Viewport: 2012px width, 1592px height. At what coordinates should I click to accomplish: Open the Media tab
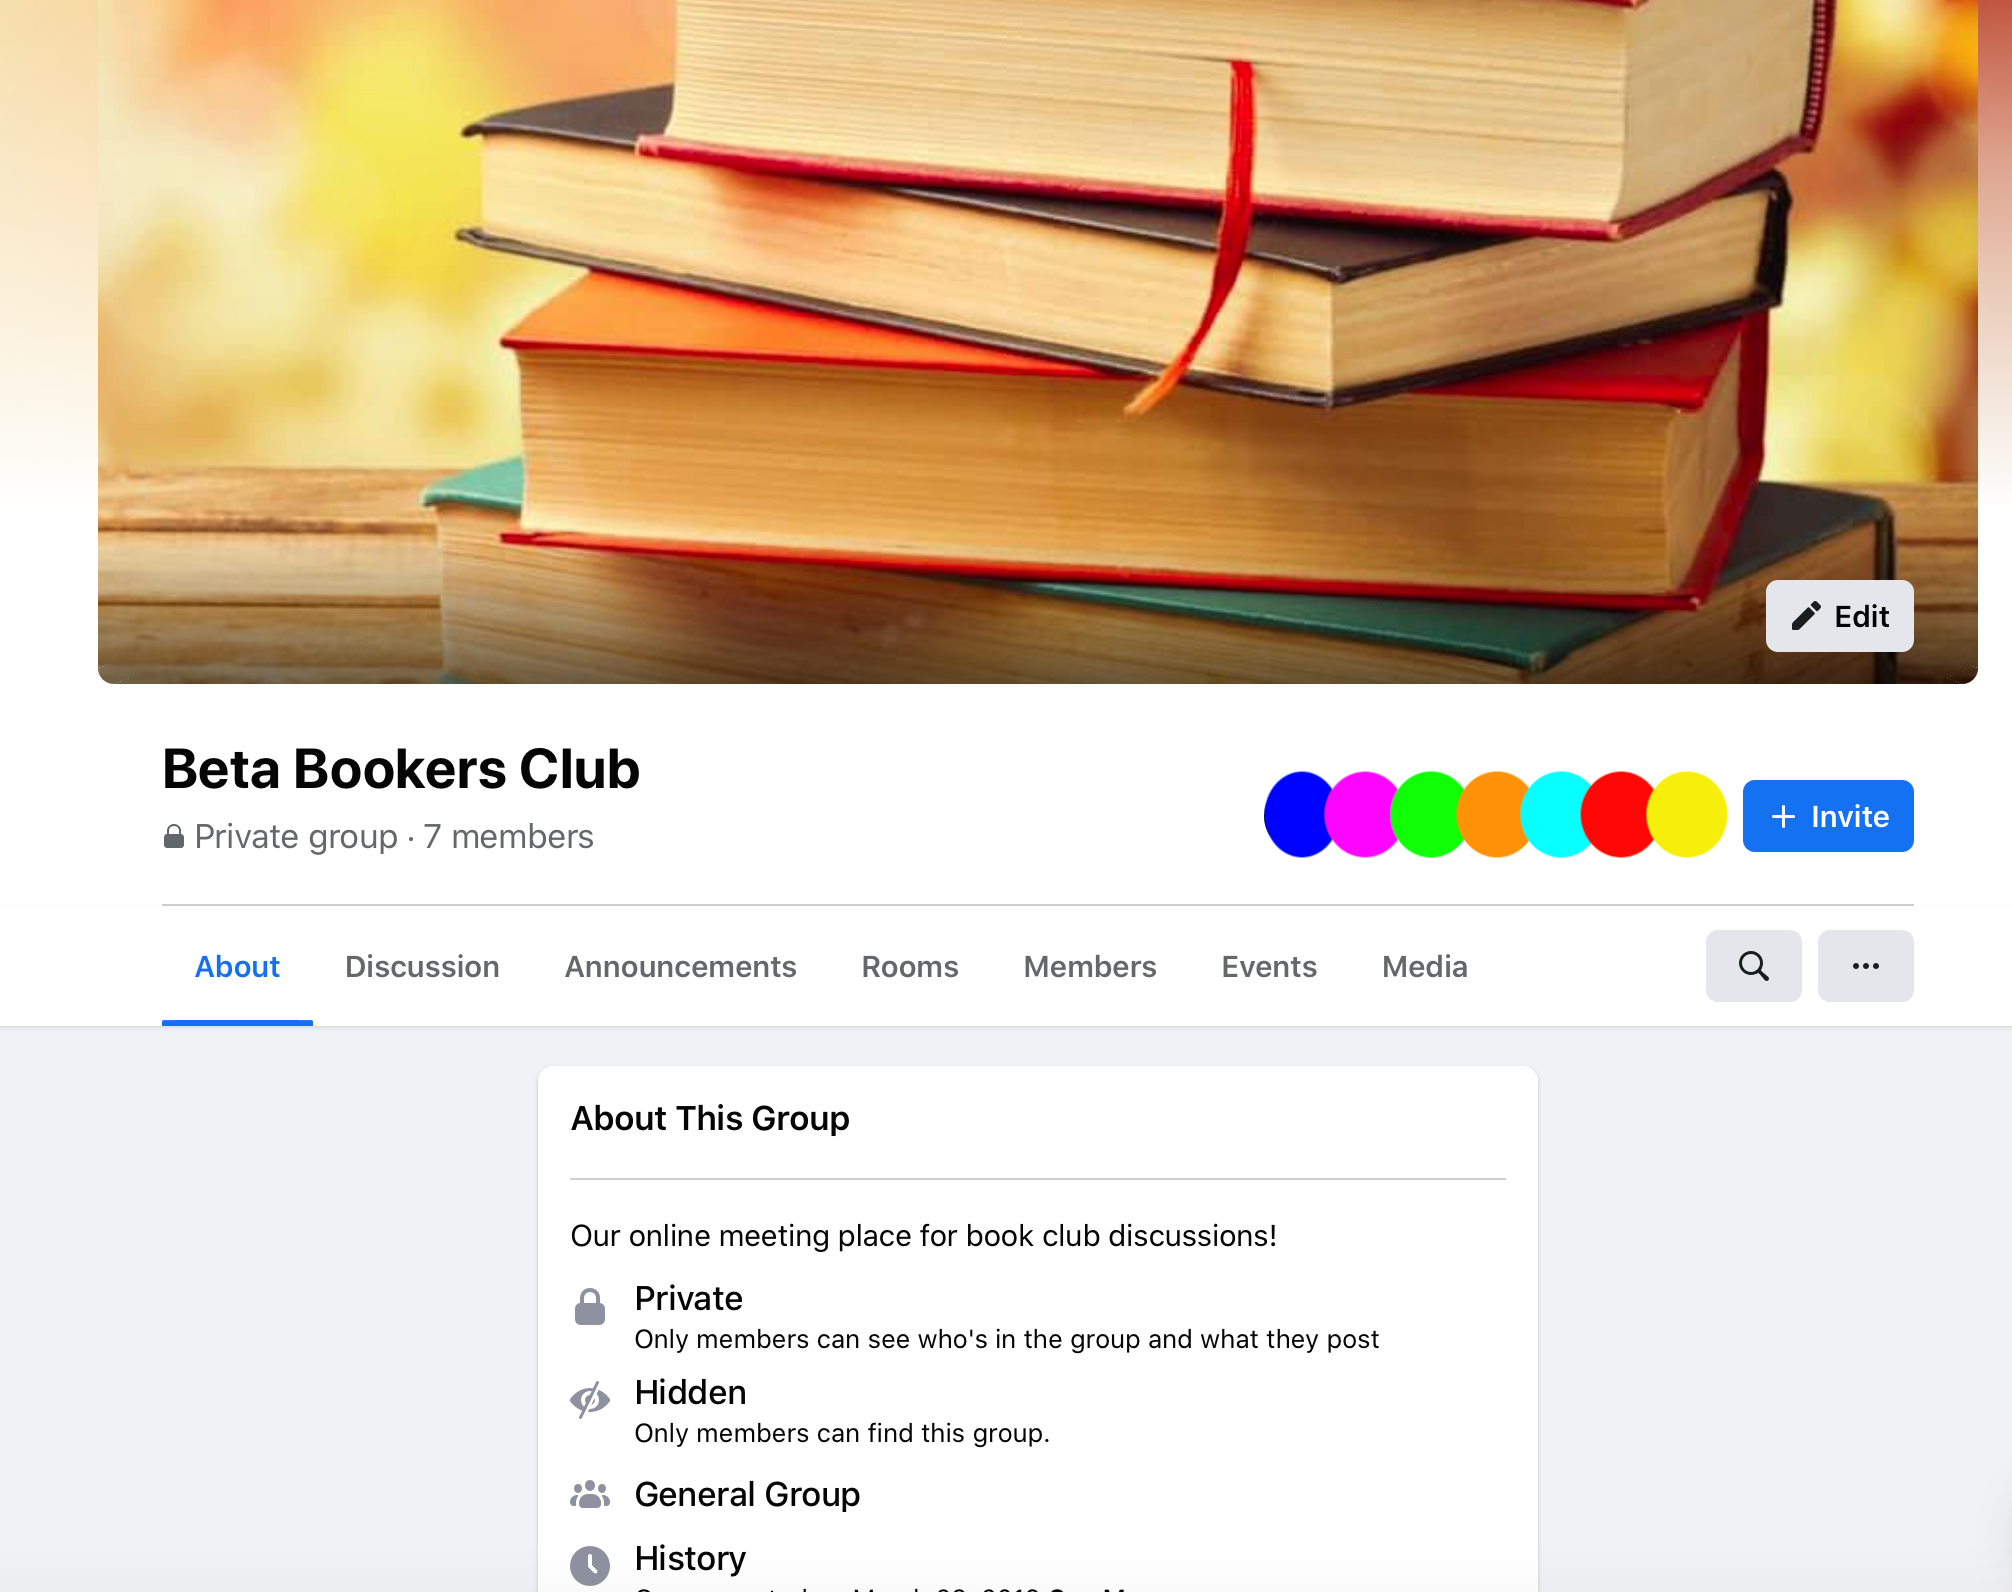pos(1424,967)
